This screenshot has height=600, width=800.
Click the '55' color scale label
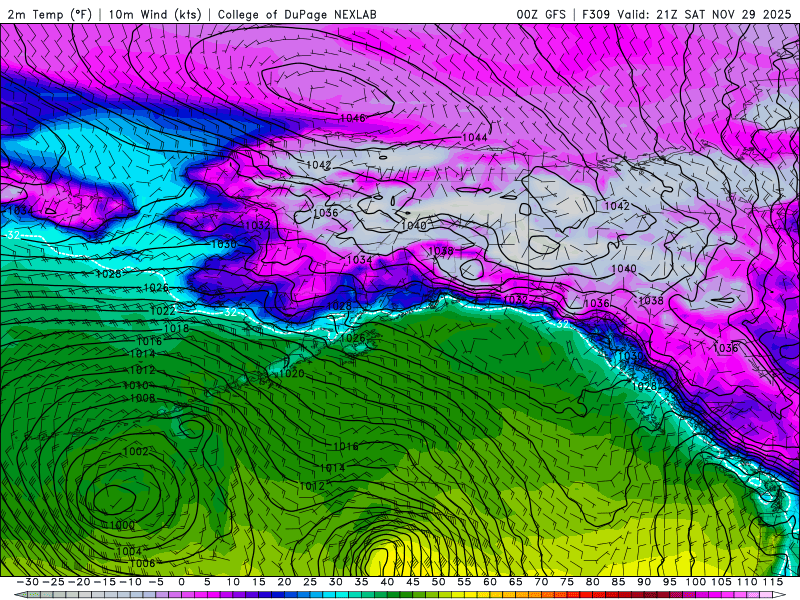pos(464,582)
